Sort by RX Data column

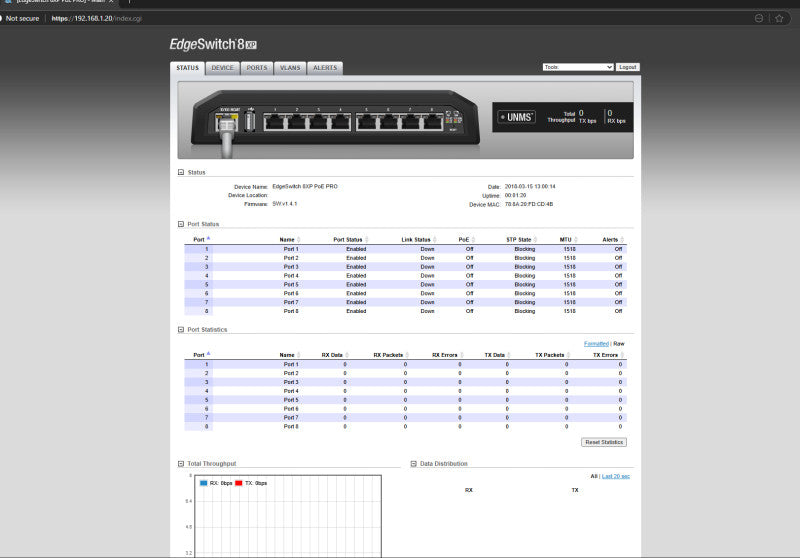pyautogui.click(x=335, y=355)
